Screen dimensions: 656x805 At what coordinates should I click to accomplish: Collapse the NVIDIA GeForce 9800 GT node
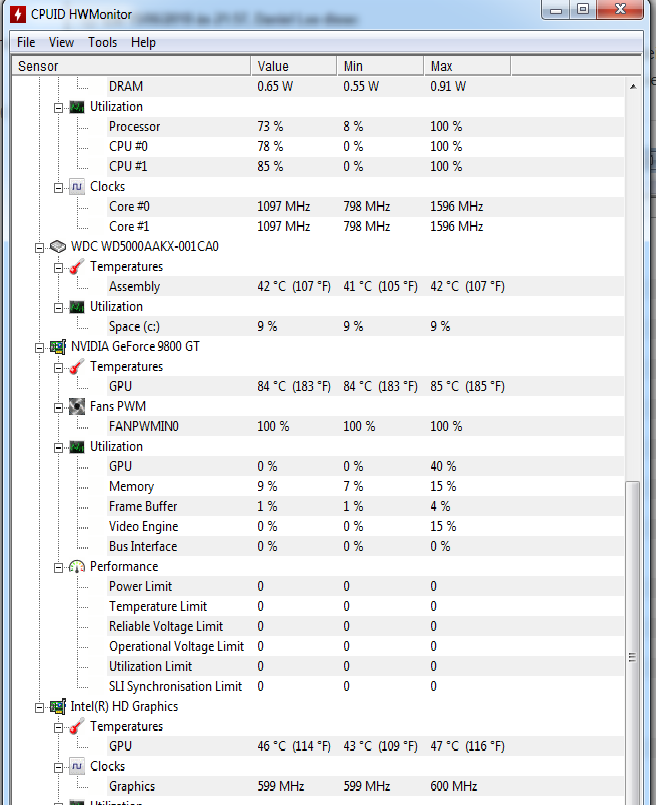40,348
